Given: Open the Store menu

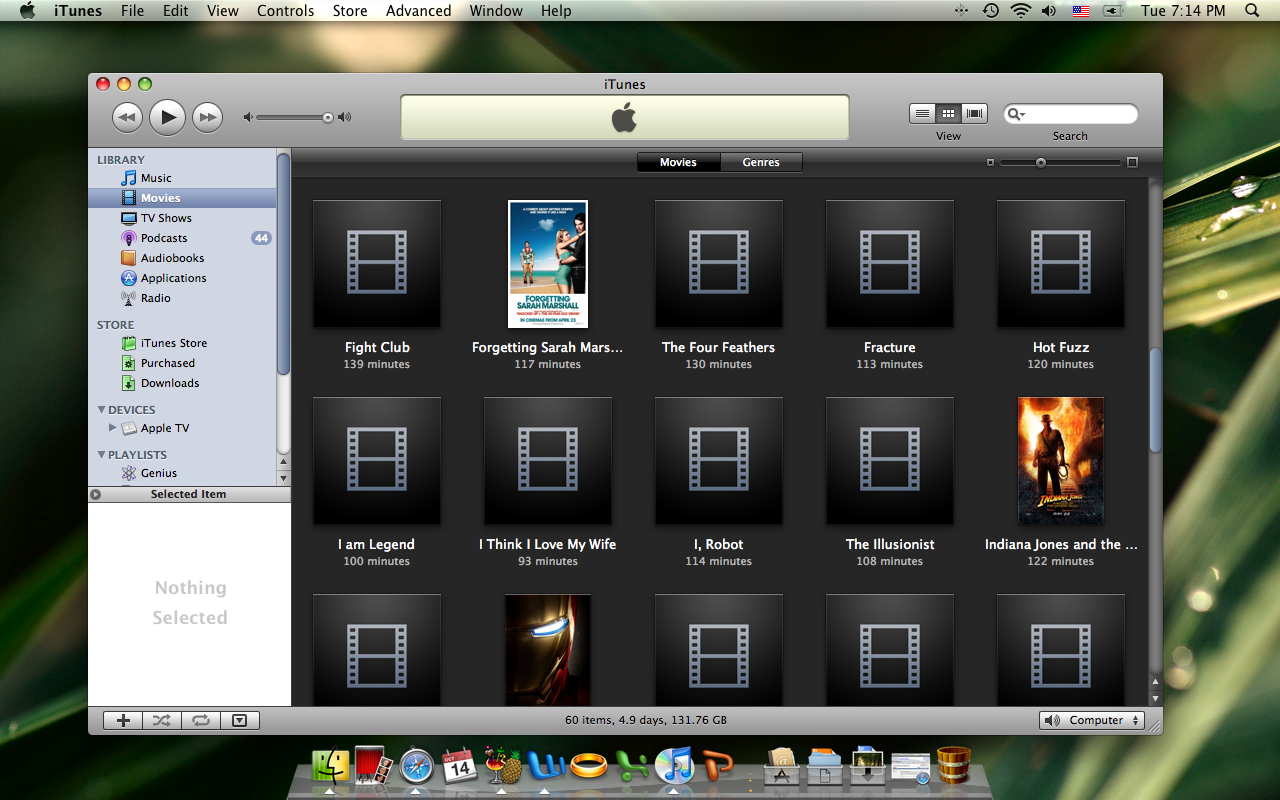Looking at the screenshot, I should [x=350, y=11].
